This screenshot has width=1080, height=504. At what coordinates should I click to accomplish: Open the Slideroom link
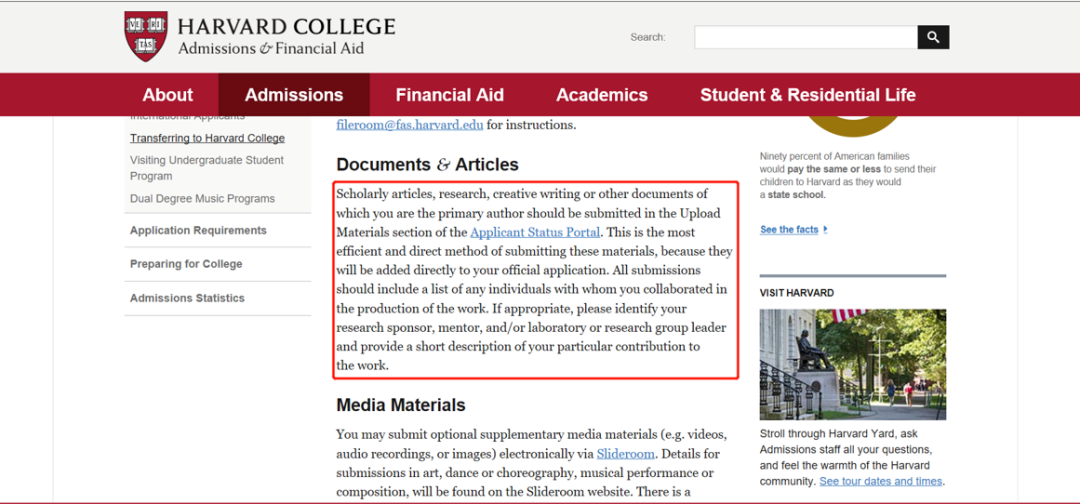tap(626, 454)
